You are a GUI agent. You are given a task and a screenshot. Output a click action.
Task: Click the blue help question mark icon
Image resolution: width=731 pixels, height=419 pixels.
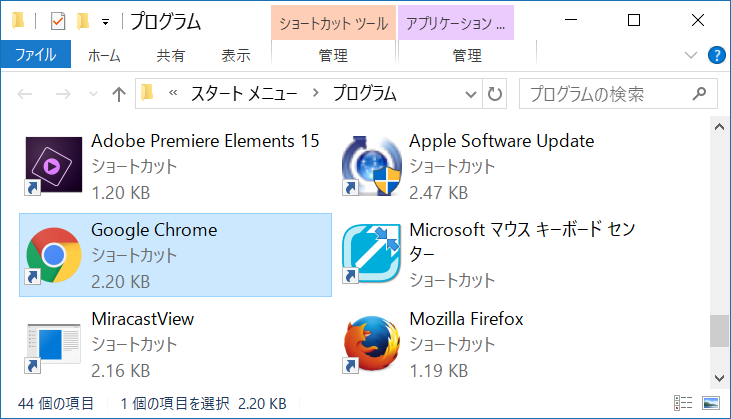[x=717, y=55]
